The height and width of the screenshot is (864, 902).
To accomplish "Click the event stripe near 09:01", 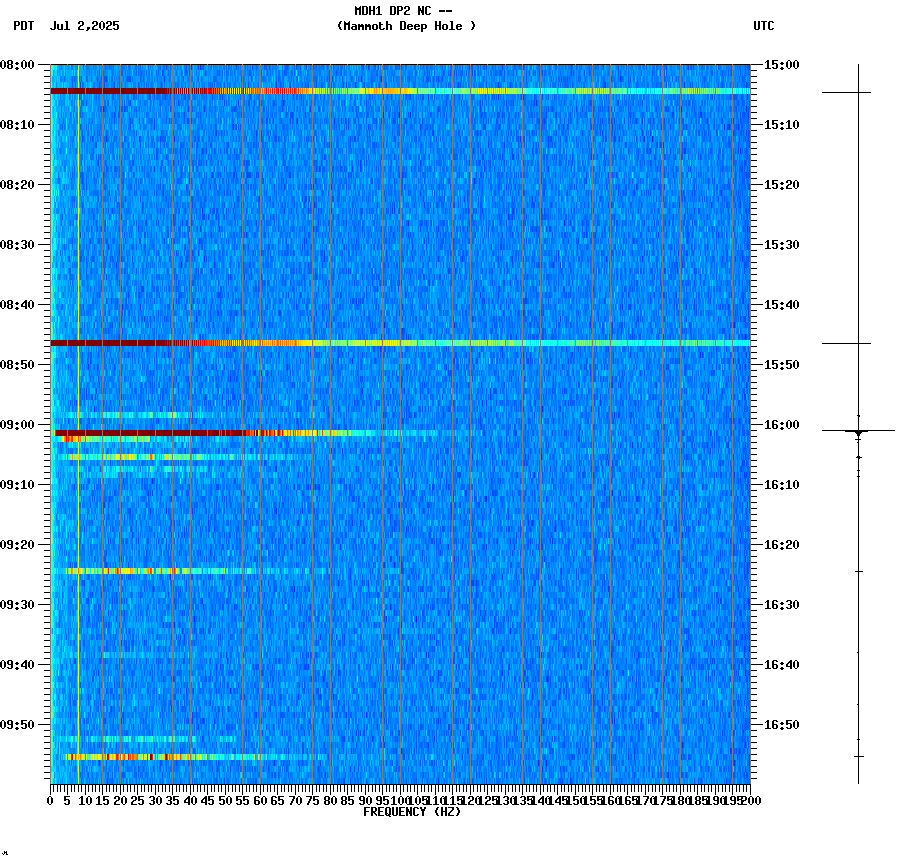I will pyautogui.click(x=200, y=434).
